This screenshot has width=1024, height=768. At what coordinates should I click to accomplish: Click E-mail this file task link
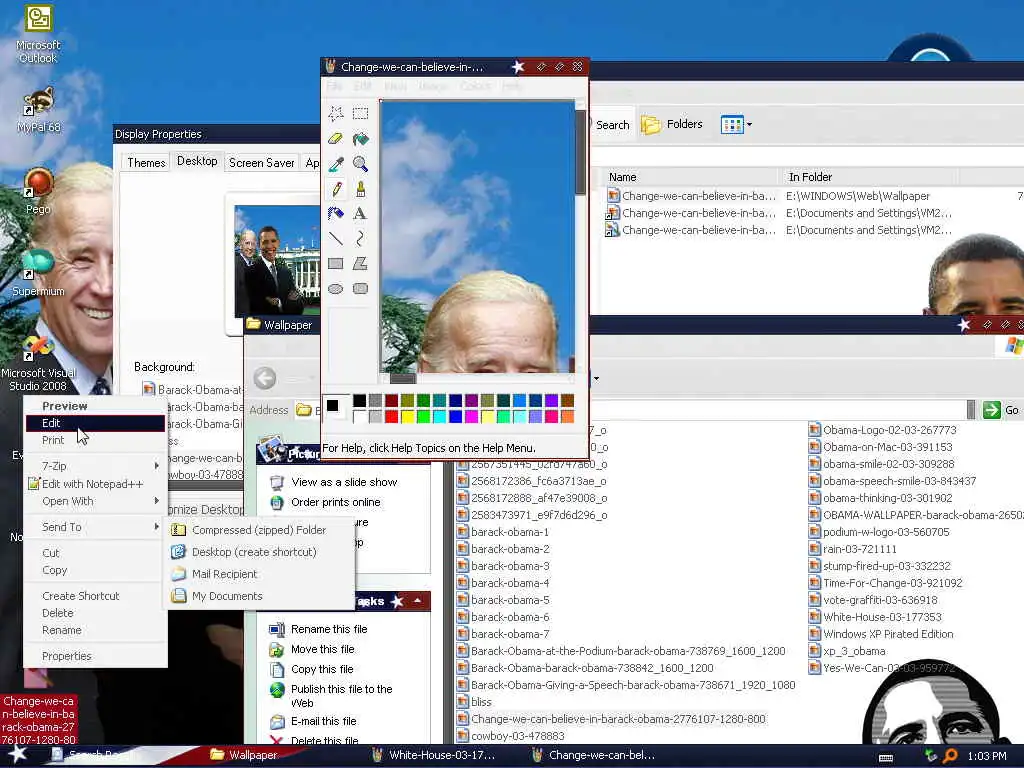point(323,721)
